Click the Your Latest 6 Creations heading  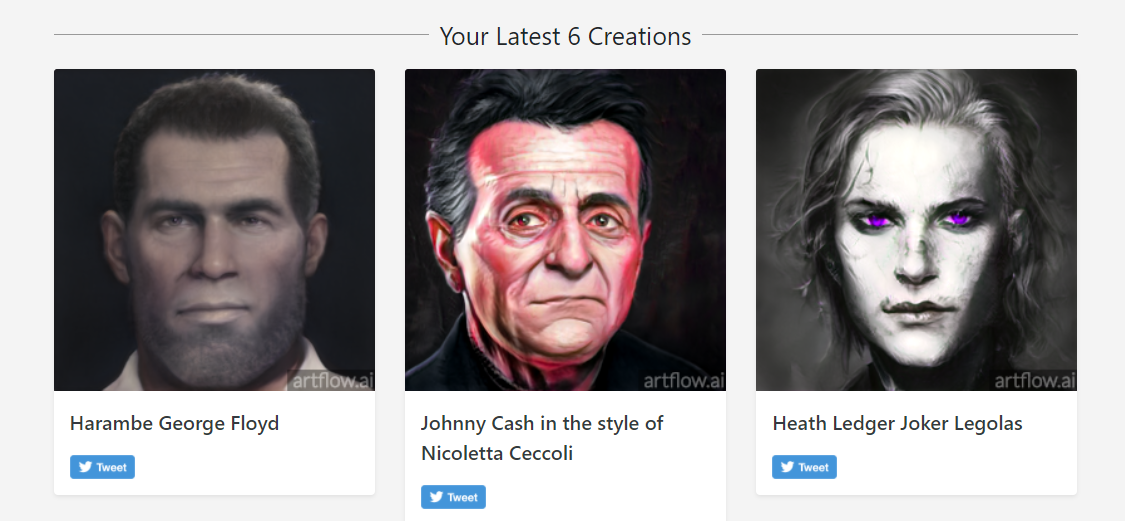[565, 36]
